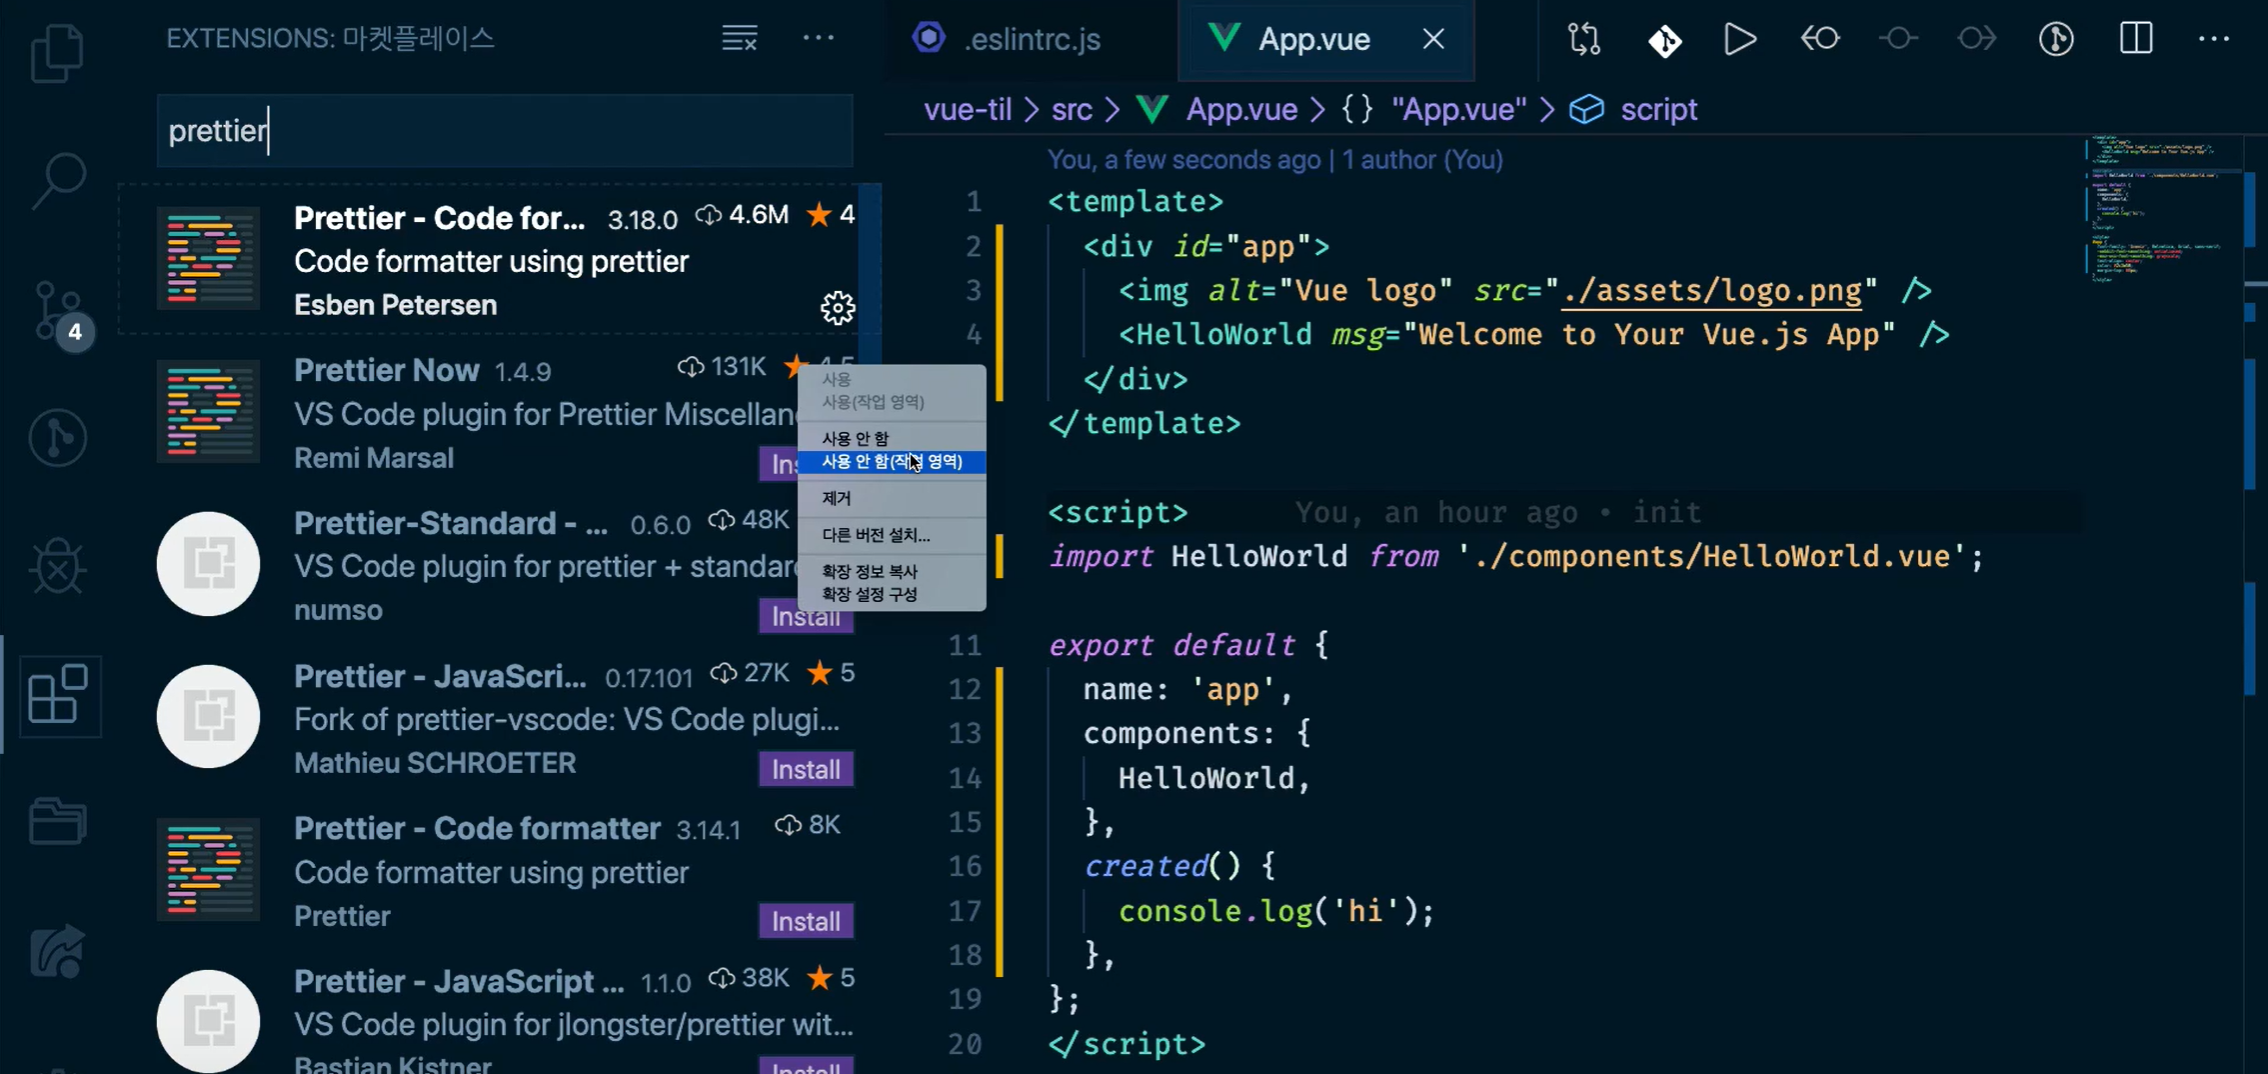Open the Project Manager folder icon
Image resolution: width=2268 pixels, height=1074 pixels.
coord(57,822)
